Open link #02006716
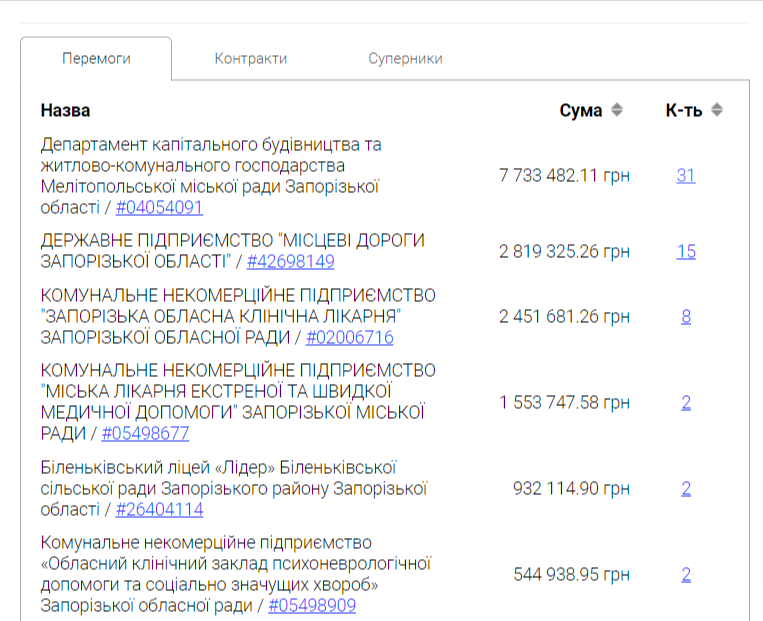763x621 pixels. pyautogui.click(x=349, y=337)
